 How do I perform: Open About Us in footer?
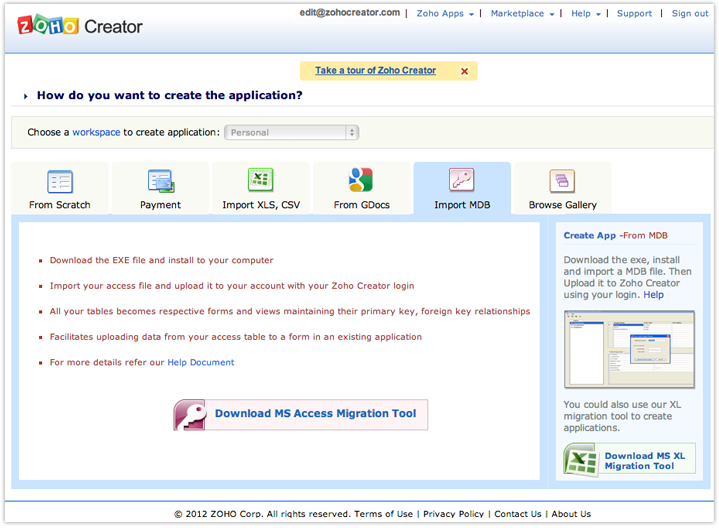coord(571,514)
